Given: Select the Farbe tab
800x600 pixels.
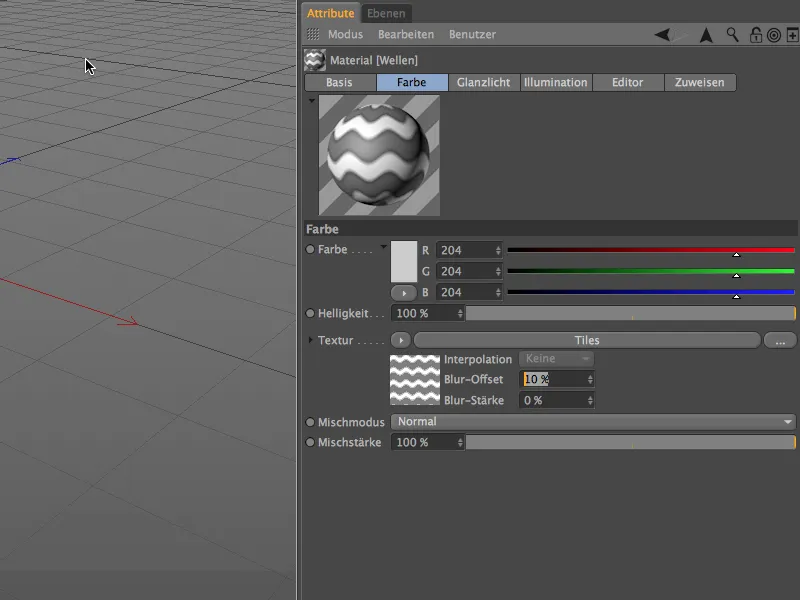Looking at the screenshot, I should click(x=412, y=82).
